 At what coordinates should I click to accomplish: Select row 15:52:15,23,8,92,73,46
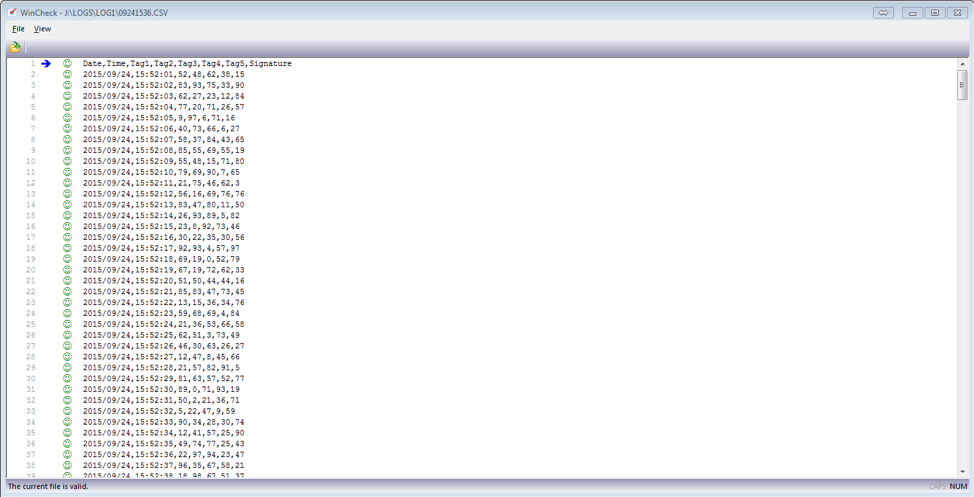(x=161, y=226)
